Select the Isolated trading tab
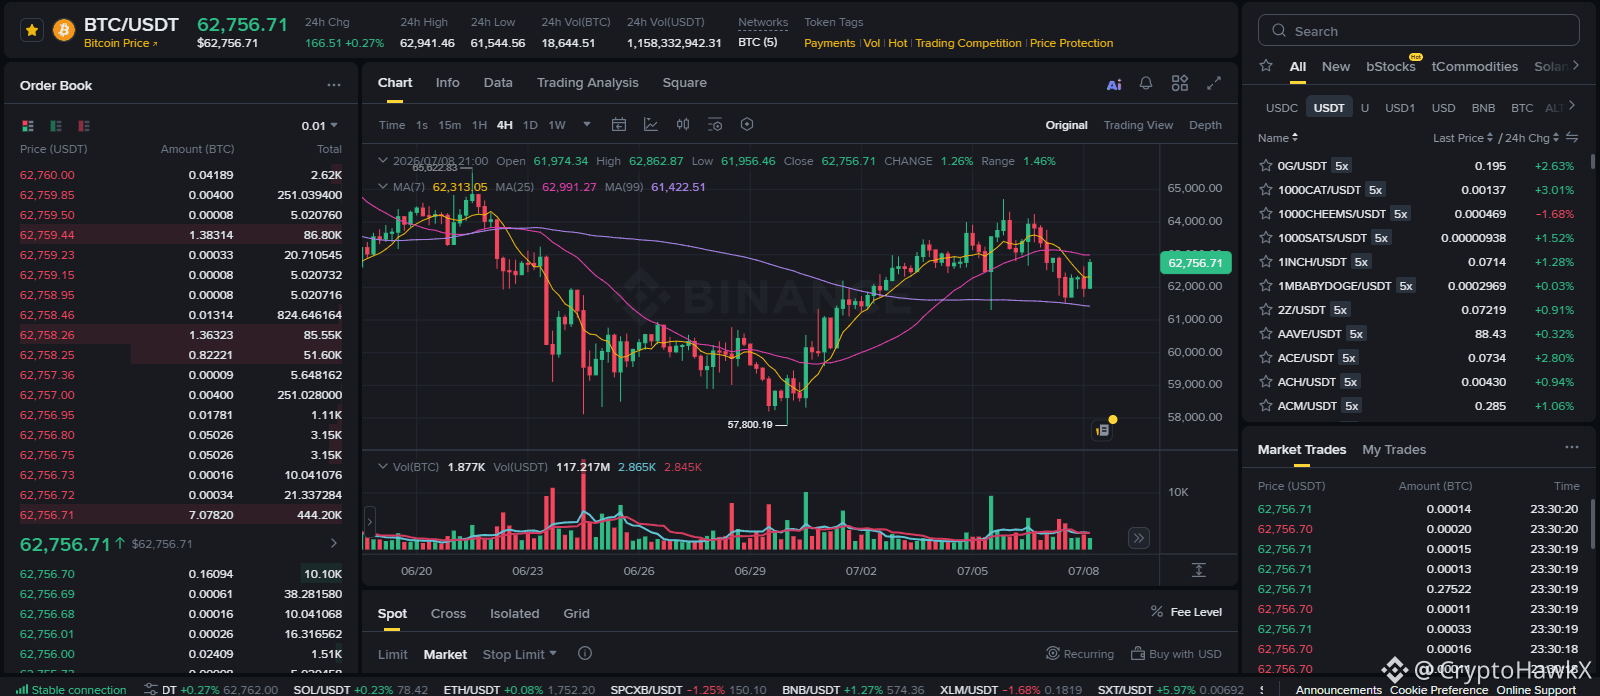 pyautogui.click(x=514, y=614)
